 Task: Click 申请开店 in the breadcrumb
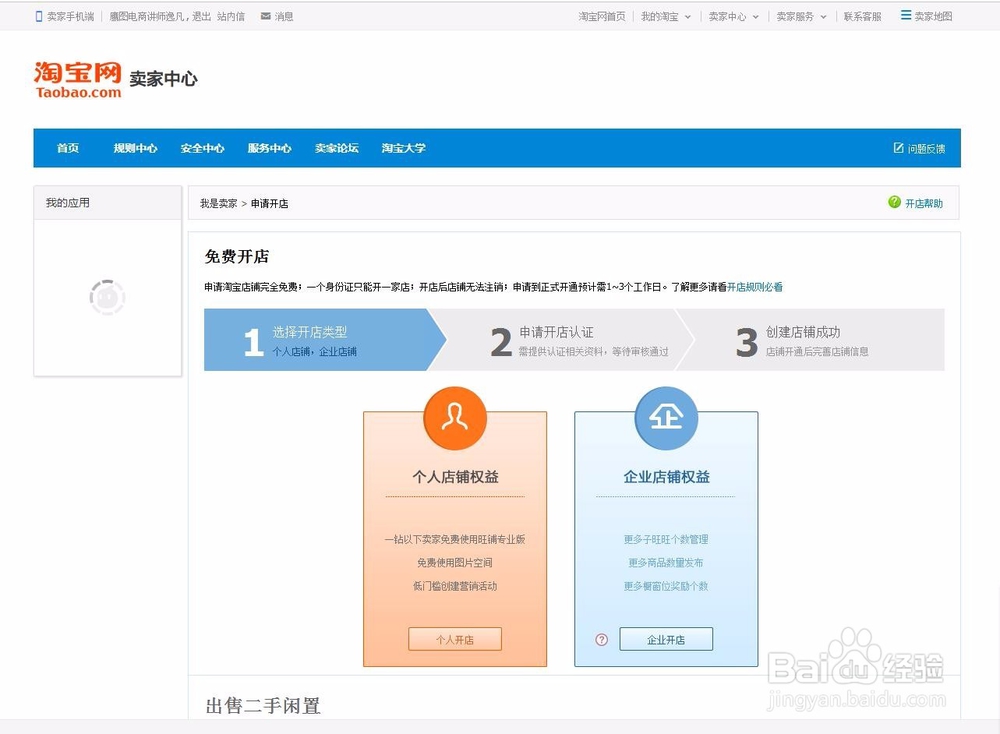269,203
